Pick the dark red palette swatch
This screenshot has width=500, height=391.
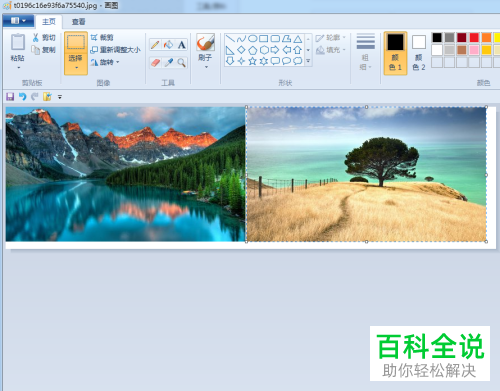click(462, 38)
